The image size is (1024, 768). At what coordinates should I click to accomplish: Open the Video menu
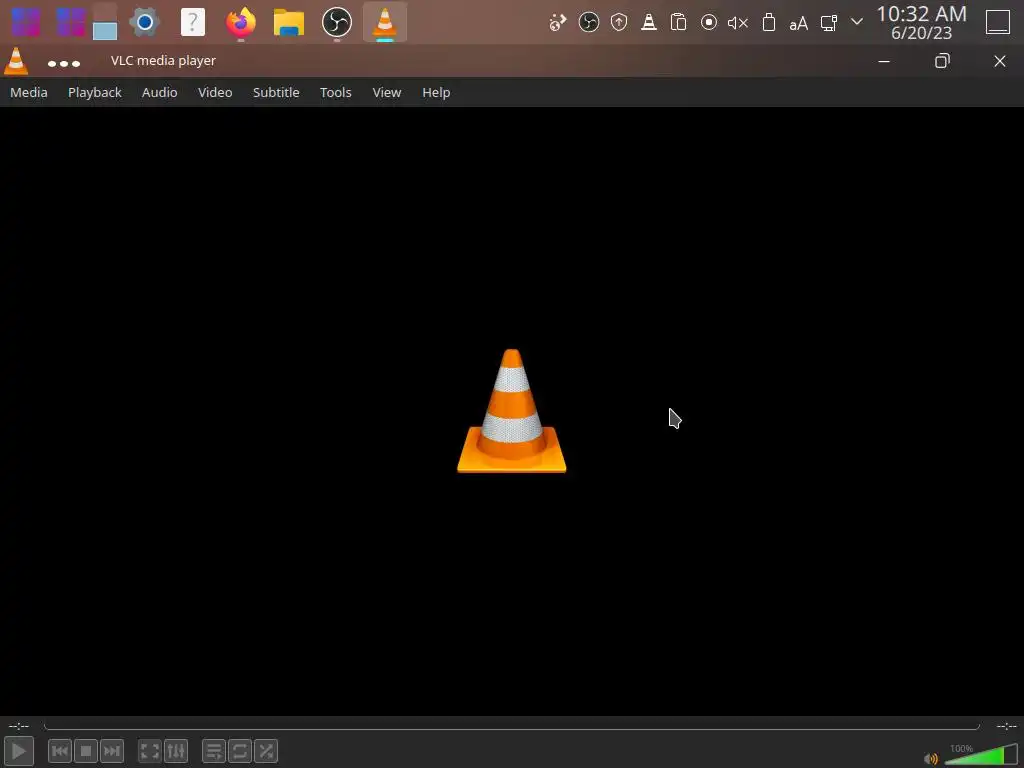(215, 92)
